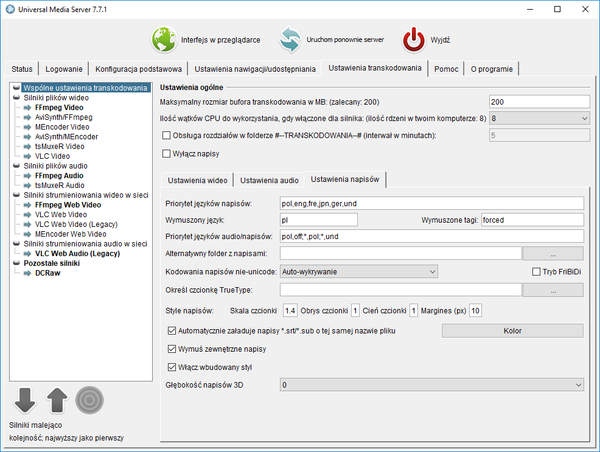Click the move engine down arrow
The height and width of the screenshot is (452, 600).
[25, 400]
